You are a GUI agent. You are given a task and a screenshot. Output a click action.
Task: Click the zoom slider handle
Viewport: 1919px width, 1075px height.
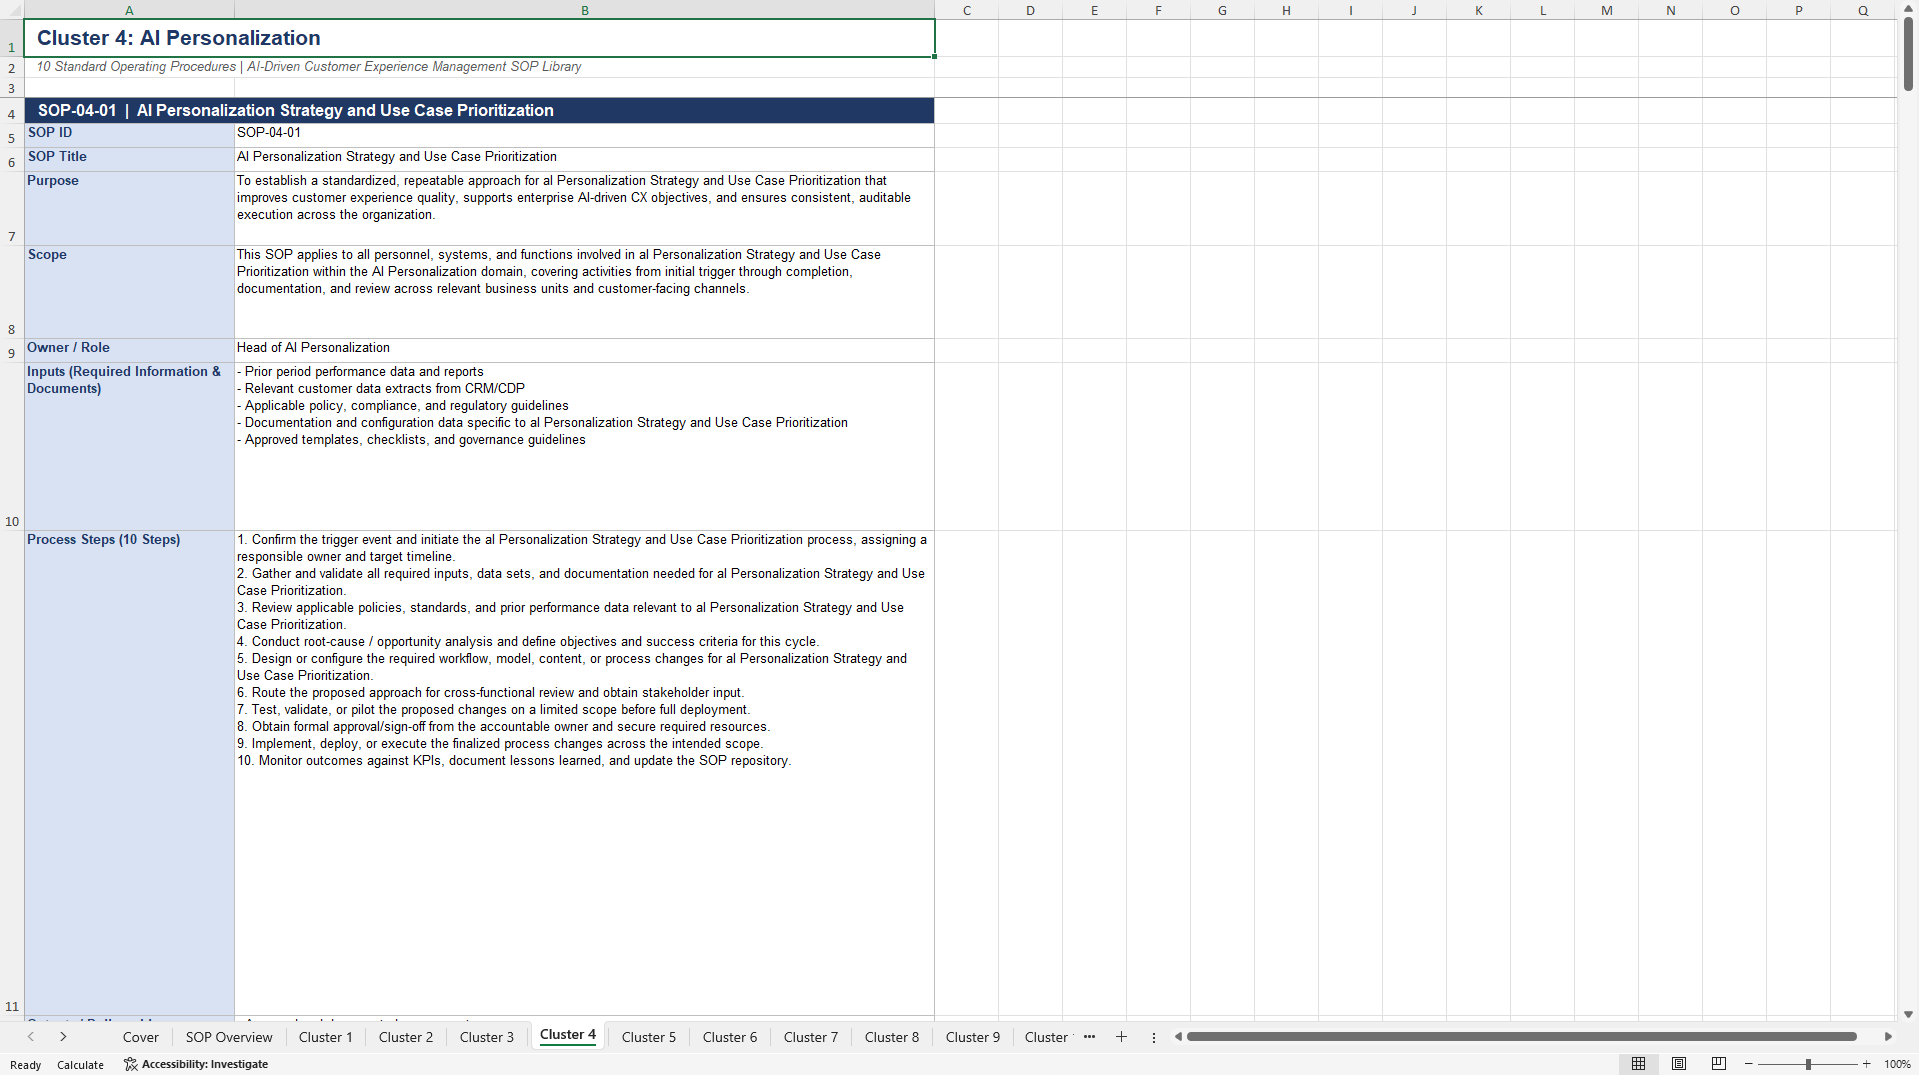1808,1064
